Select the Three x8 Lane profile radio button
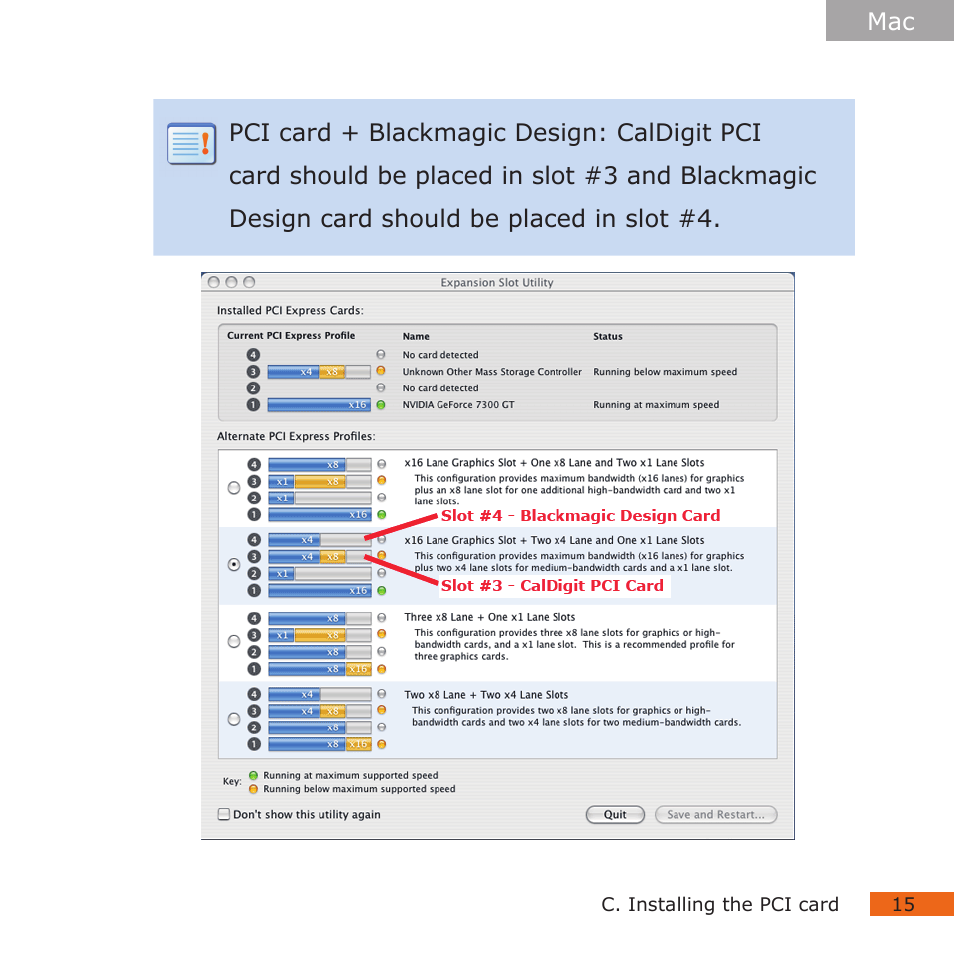This screenshot has width=954, height=954. point(234,642)
